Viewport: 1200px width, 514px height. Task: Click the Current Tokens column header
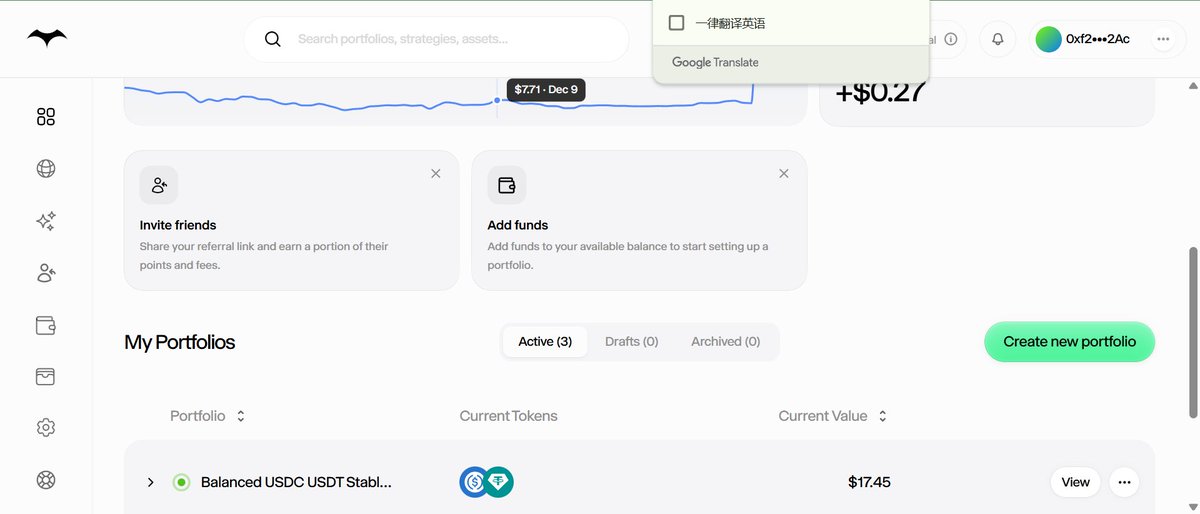coord(509,416)
